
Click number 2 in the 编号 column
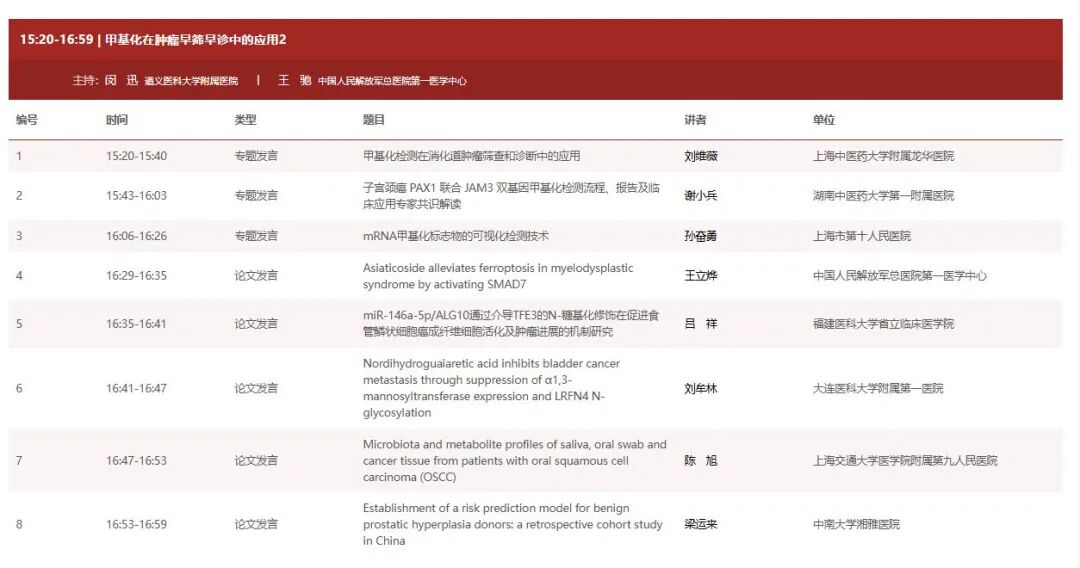tap(19, 196)
